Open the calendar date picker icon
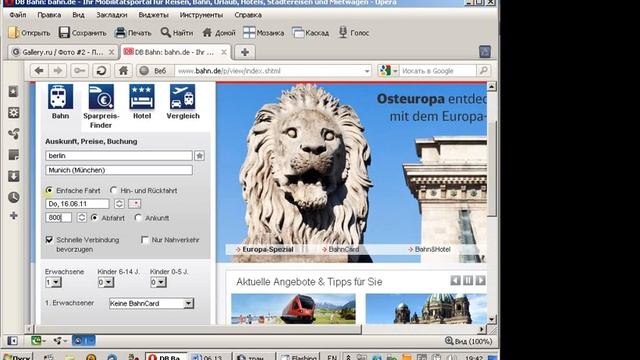The height and width of the screenshot is (360, 640). point(135,203)
